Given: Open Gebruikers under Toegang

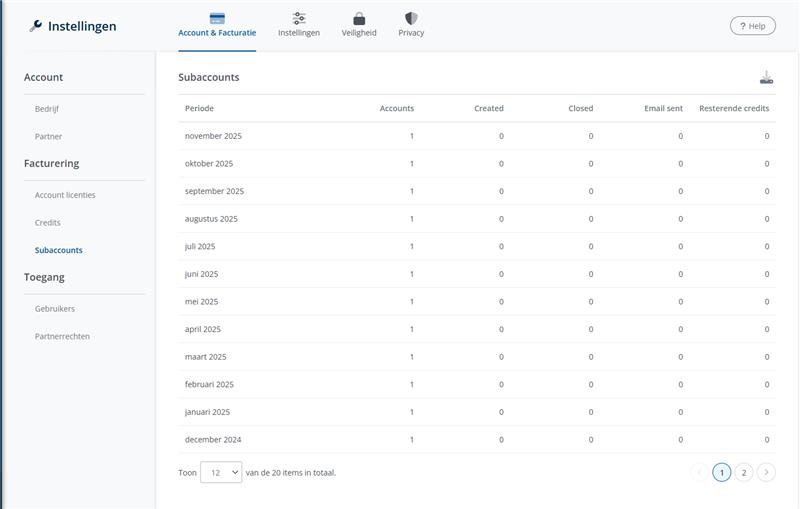Looking at the screenshot, I should pyautogui.click(x=55, y=309).
